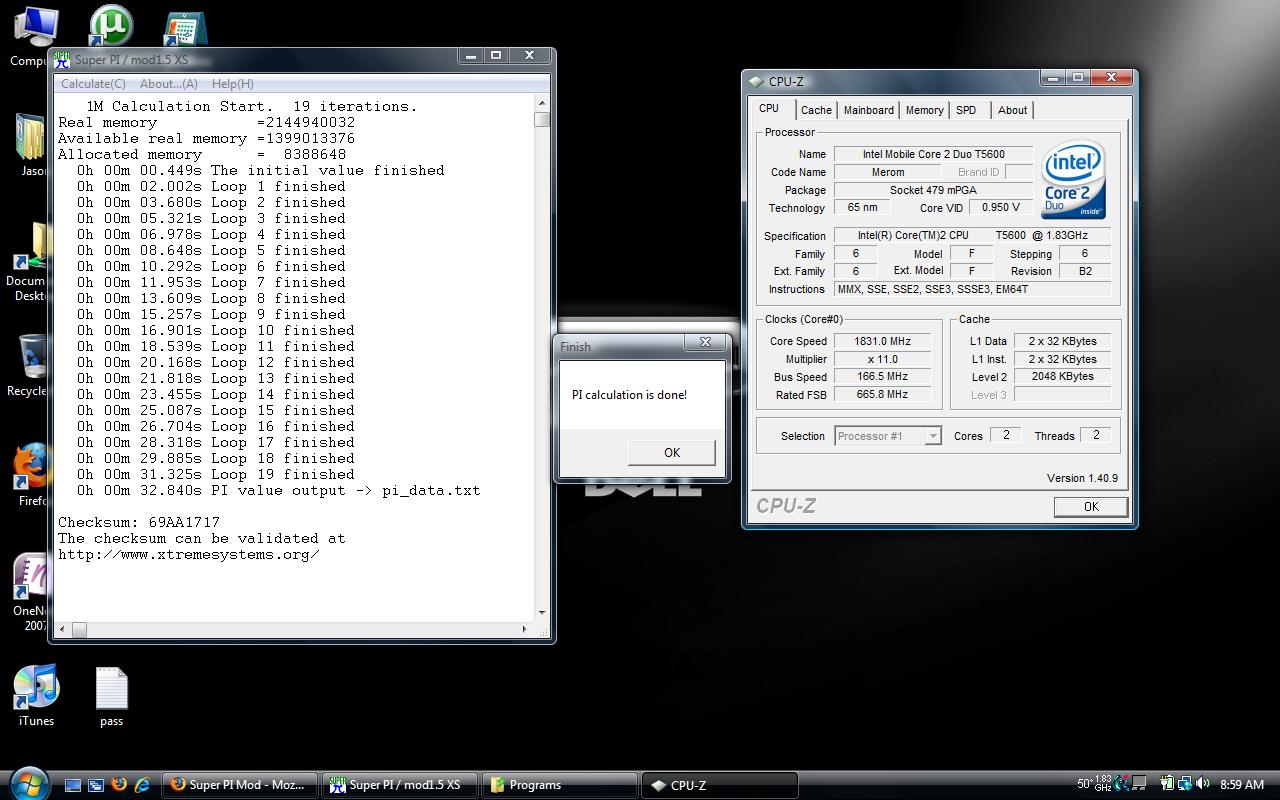The width and height of the screenshot is (1280, 800).
Task: Open Calculate(C) menu in Super PI
Action: (x=93, y=84)
